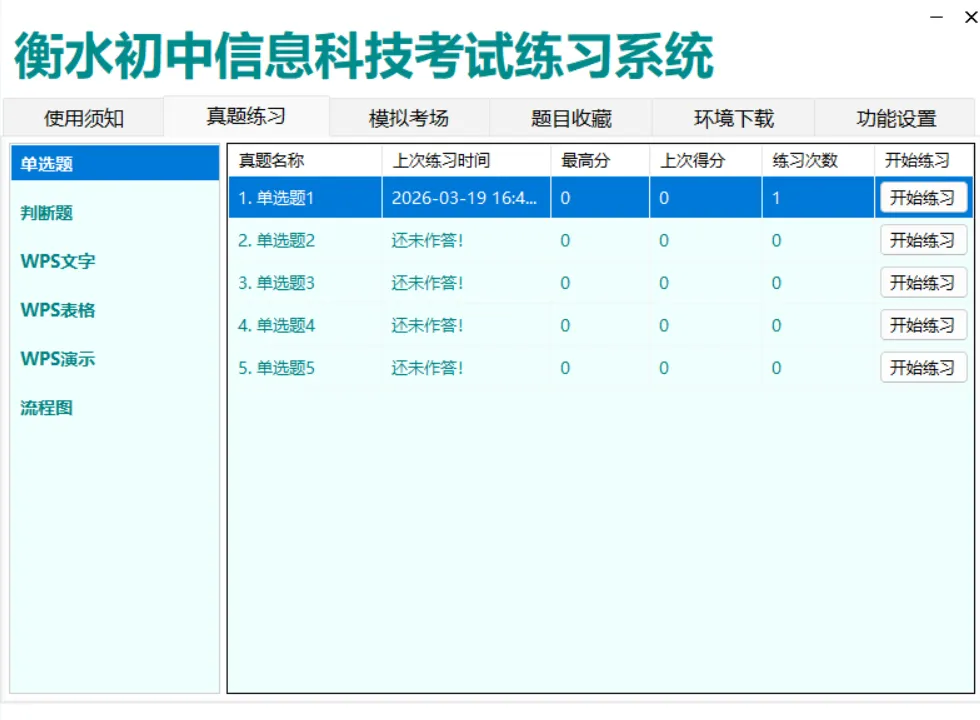Select the 单选题 category in the sidebar

(x=46, y=163)
